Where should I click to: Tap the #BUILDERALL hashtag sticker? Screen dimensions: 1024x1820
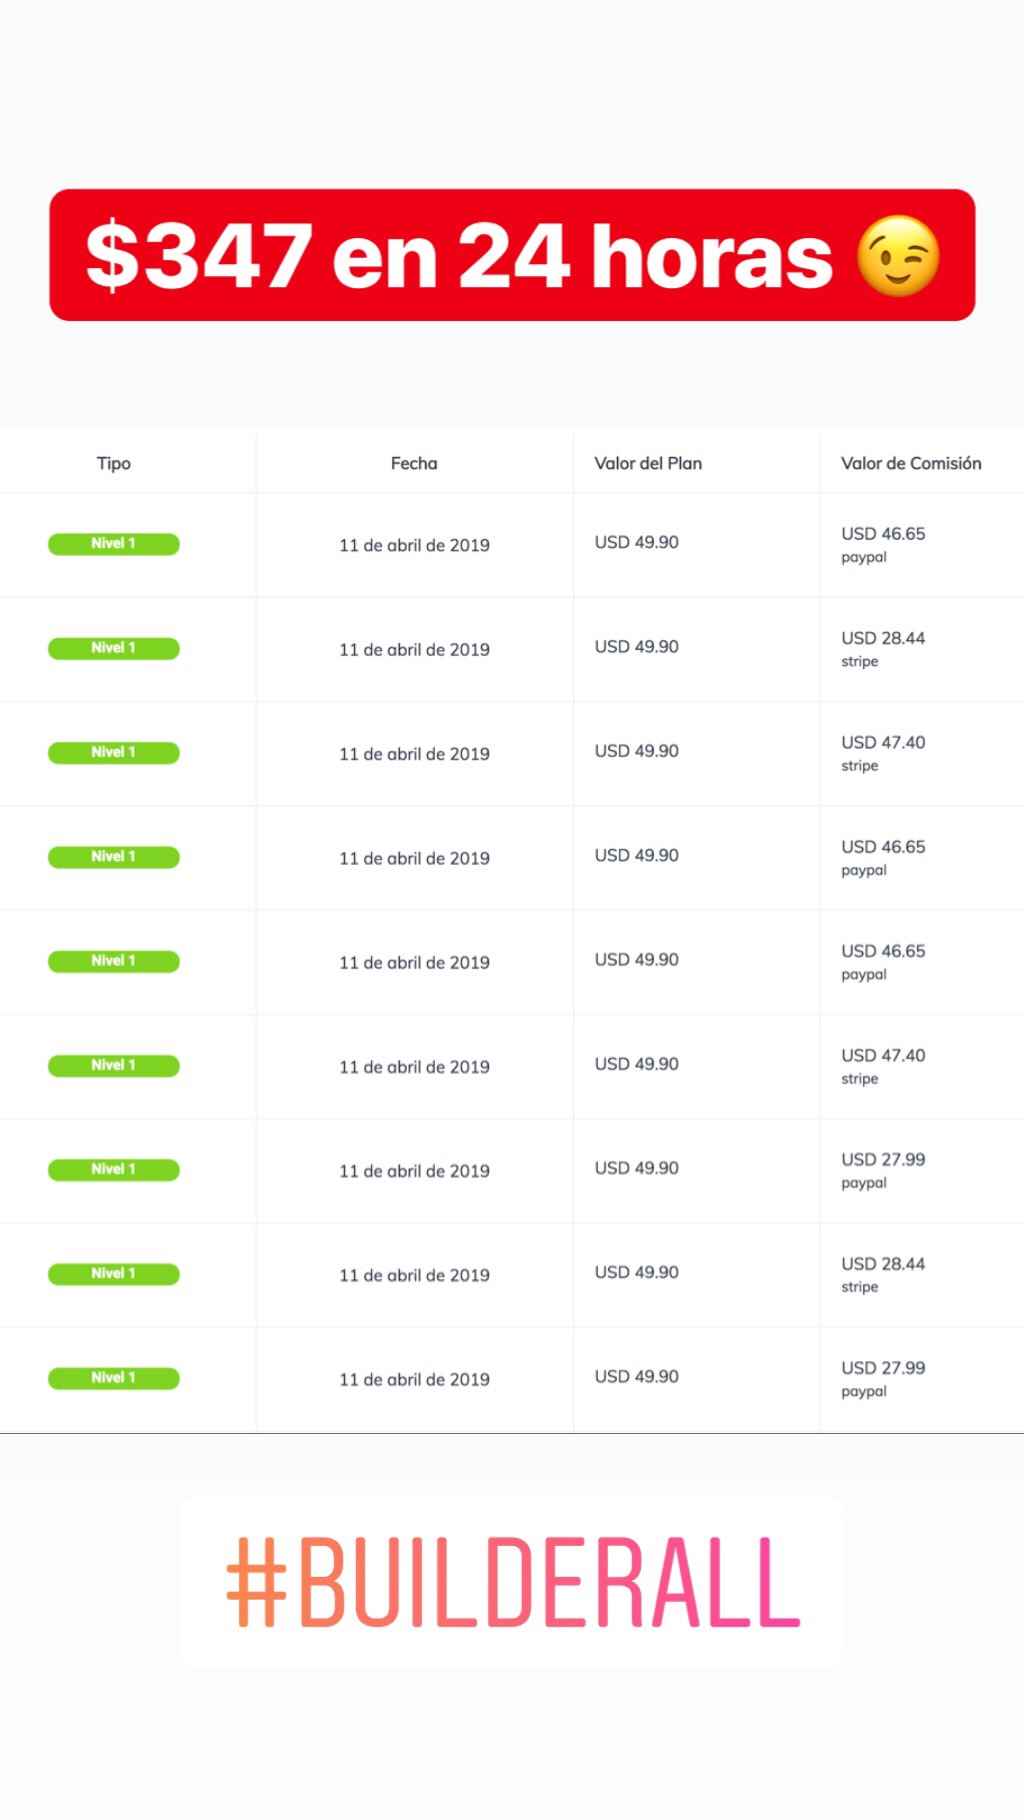pyautogui.click(x=513, y=1583)
